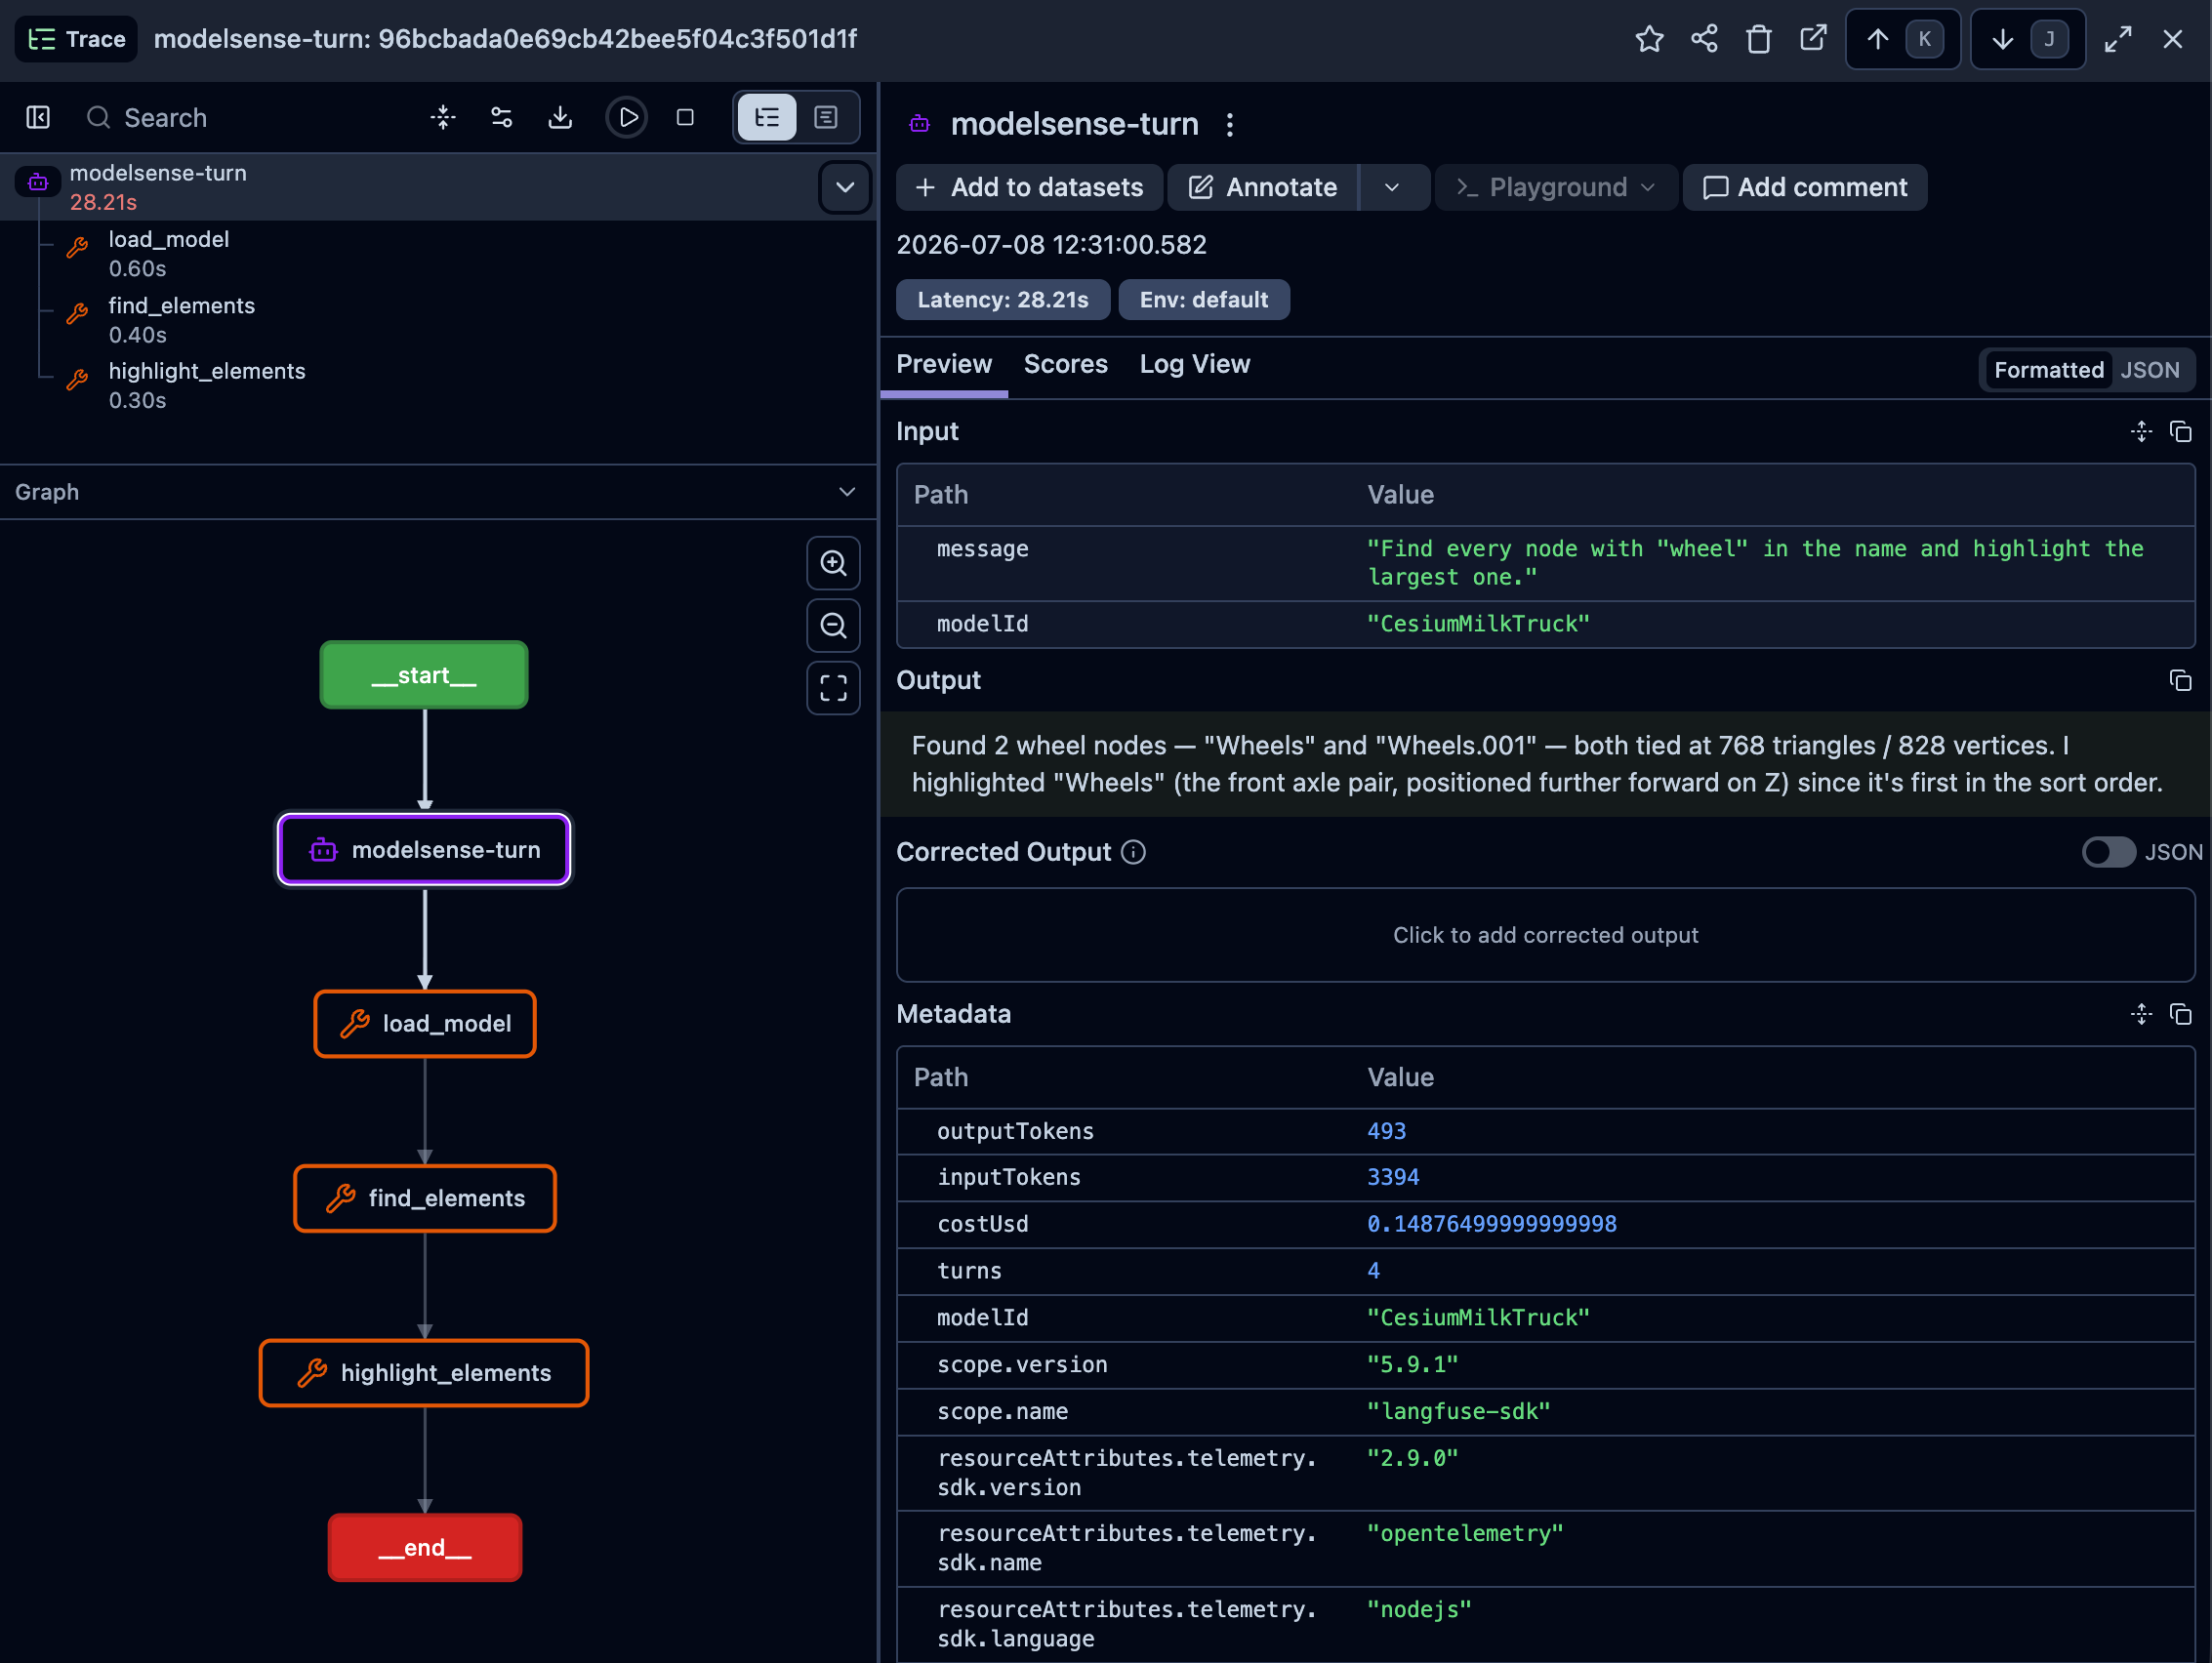Show Corrected Output info tooltip icon
Image resolution: width=2212 pixels, height=1663 pixels.
tap(1133, 852)
